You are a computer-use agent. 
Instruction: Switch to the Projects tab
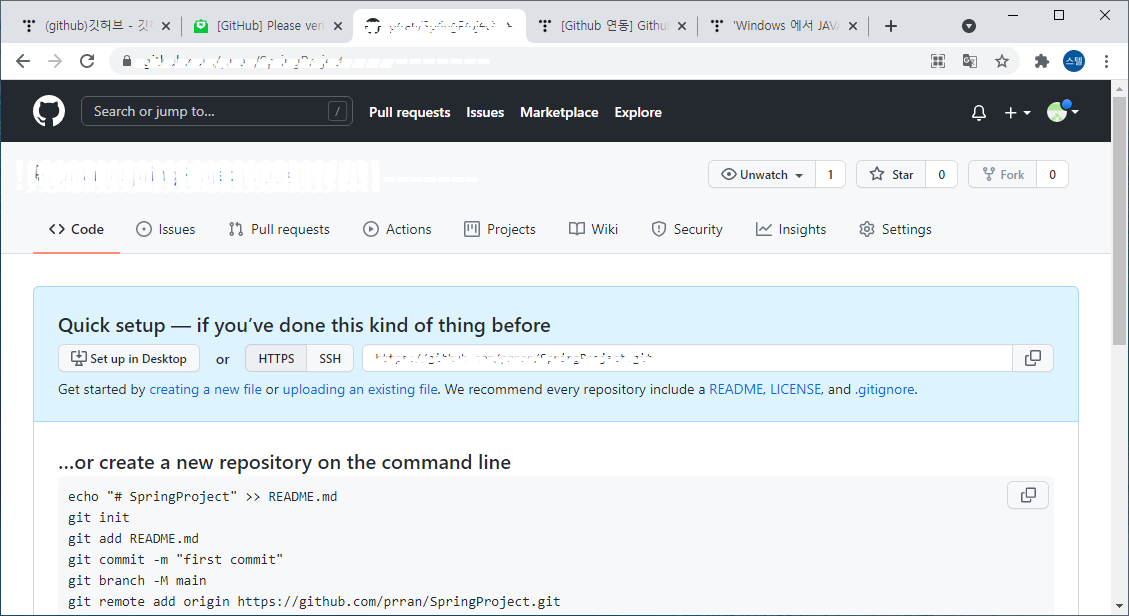500,229
